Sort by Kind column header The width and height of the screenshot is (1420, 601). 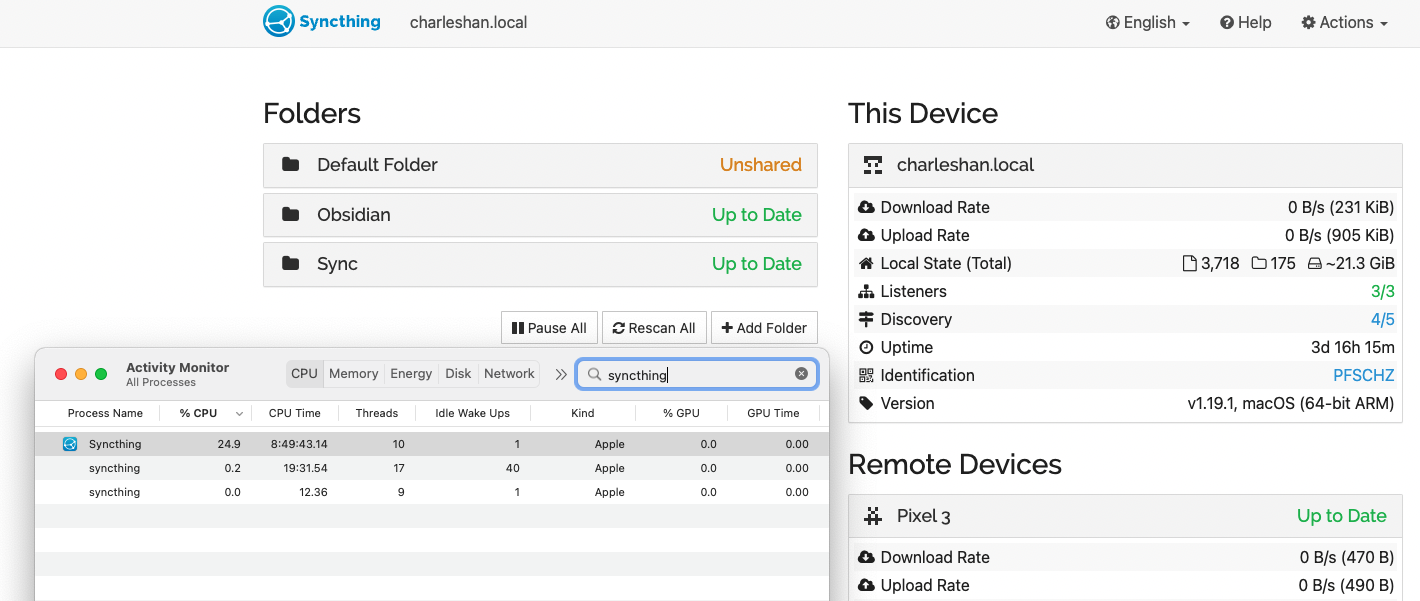[583, 413]
